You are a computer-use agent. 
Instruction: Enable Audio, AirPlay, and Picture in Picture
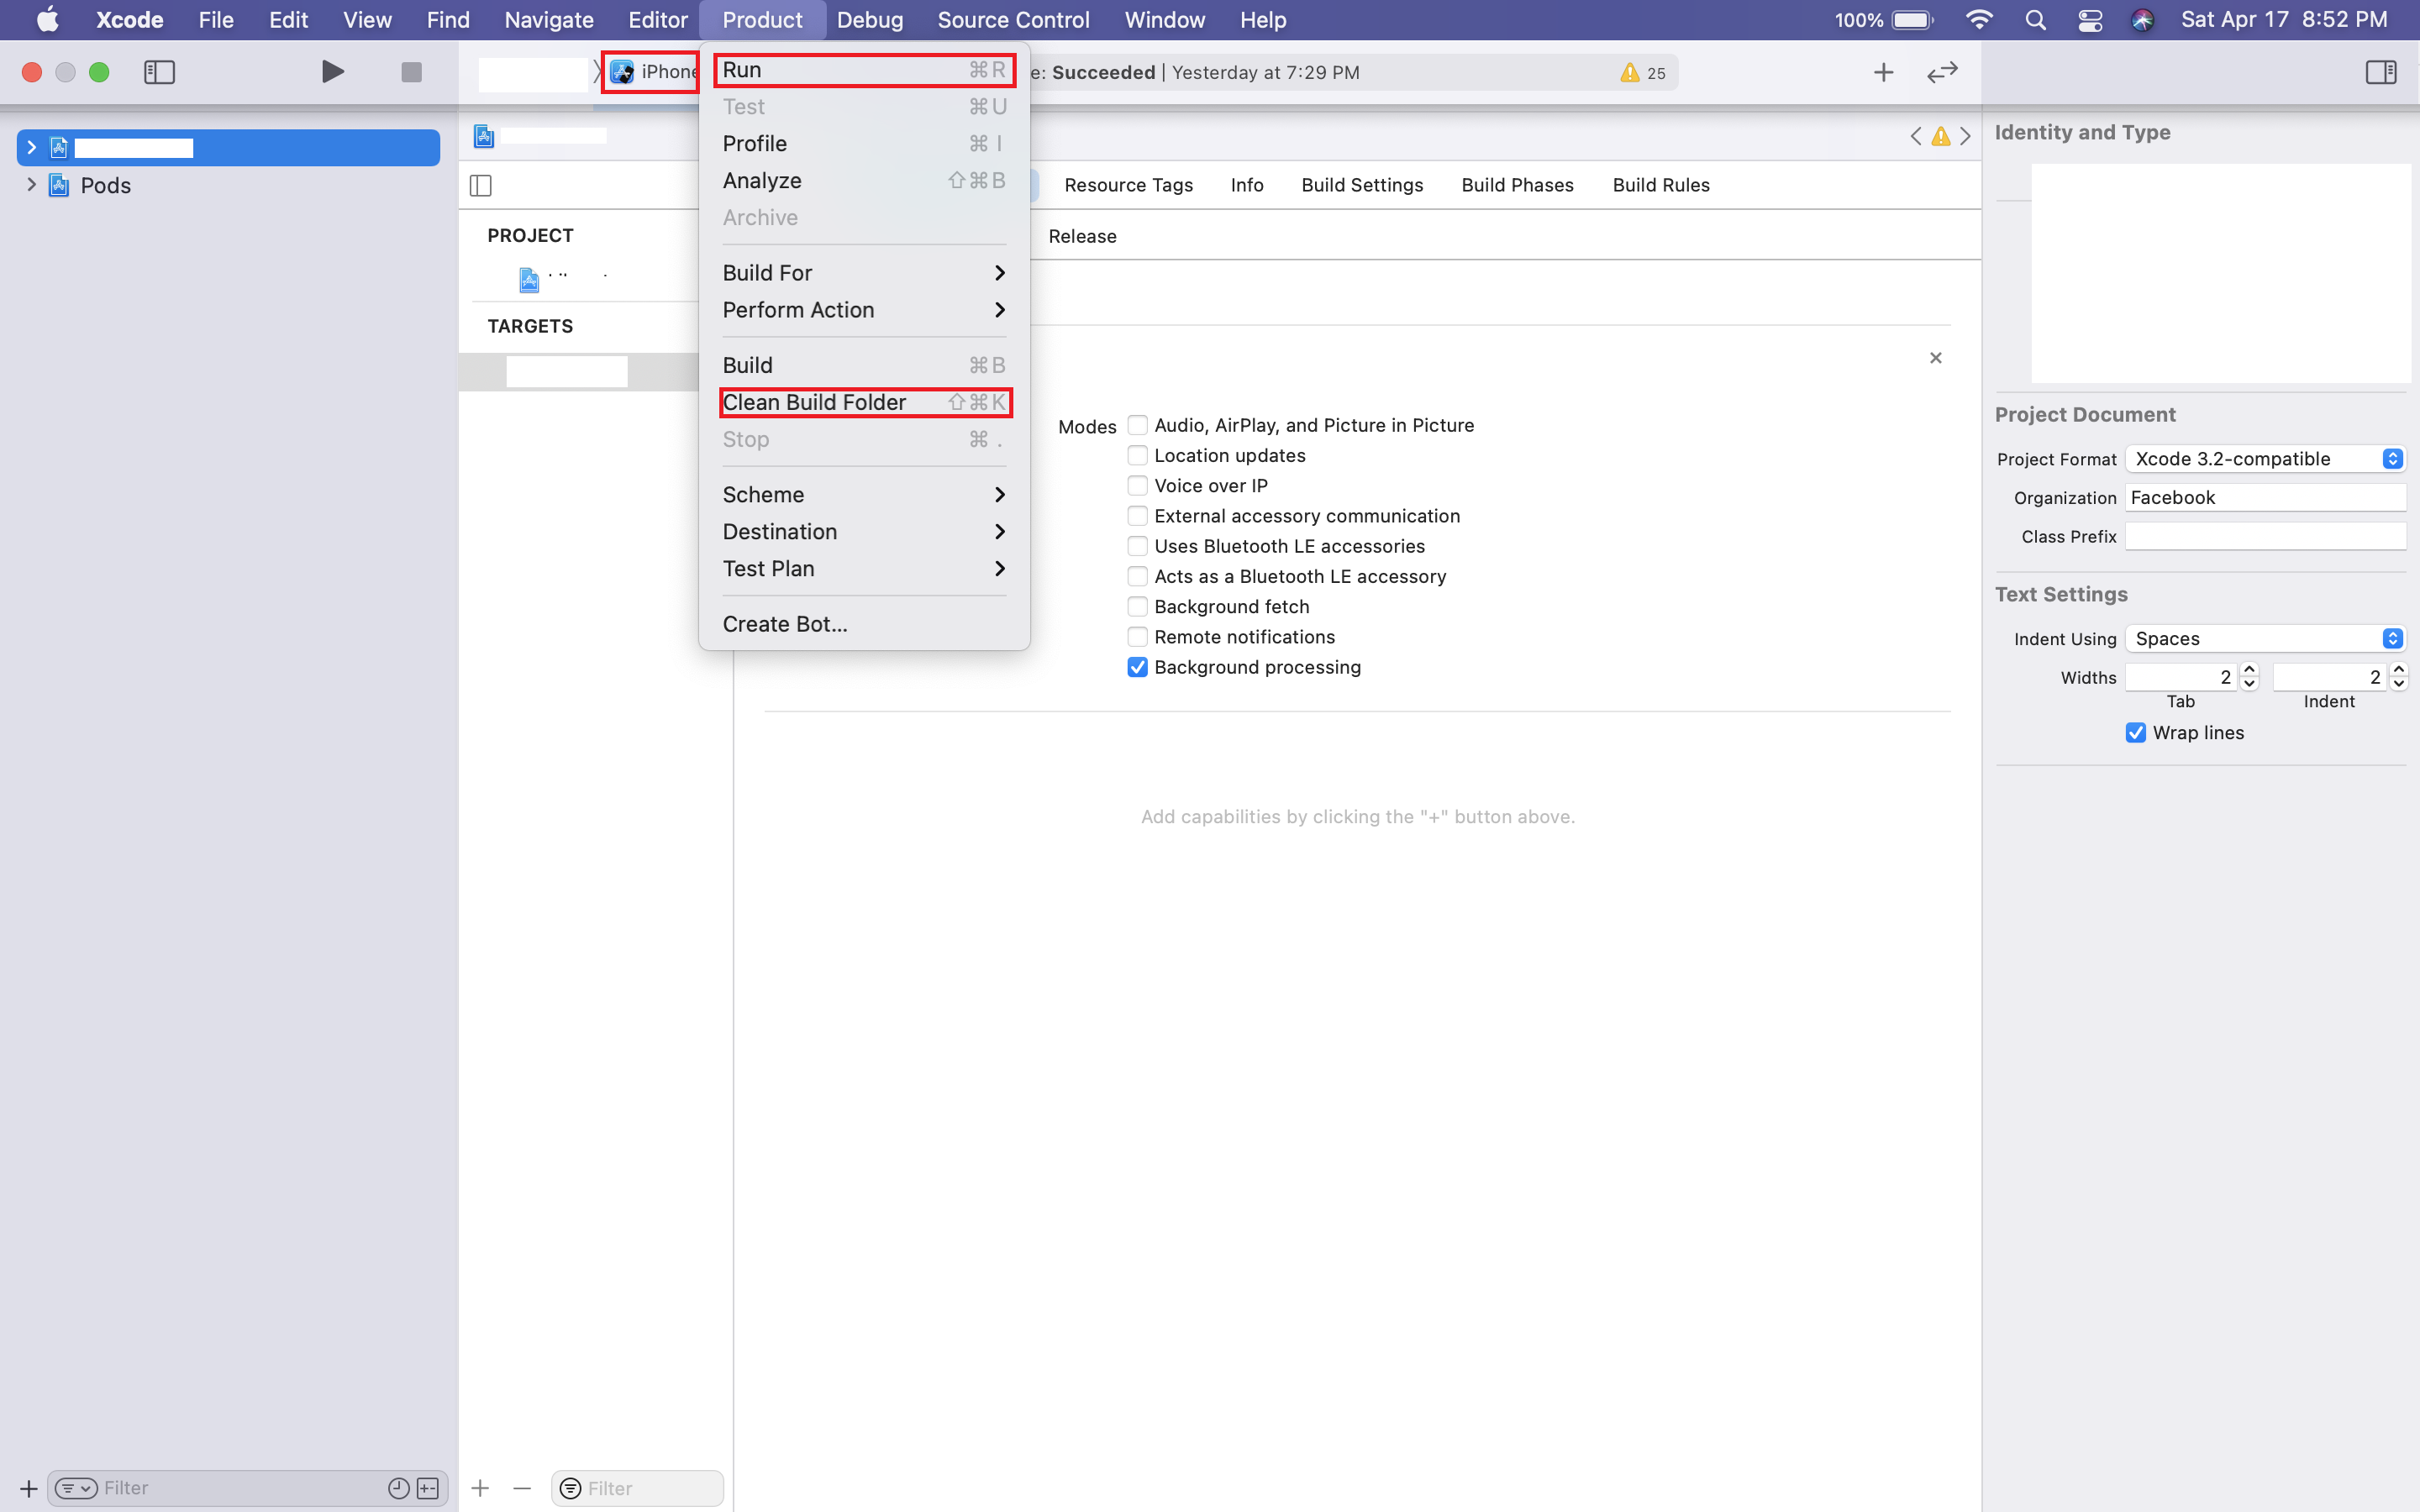1137,425
